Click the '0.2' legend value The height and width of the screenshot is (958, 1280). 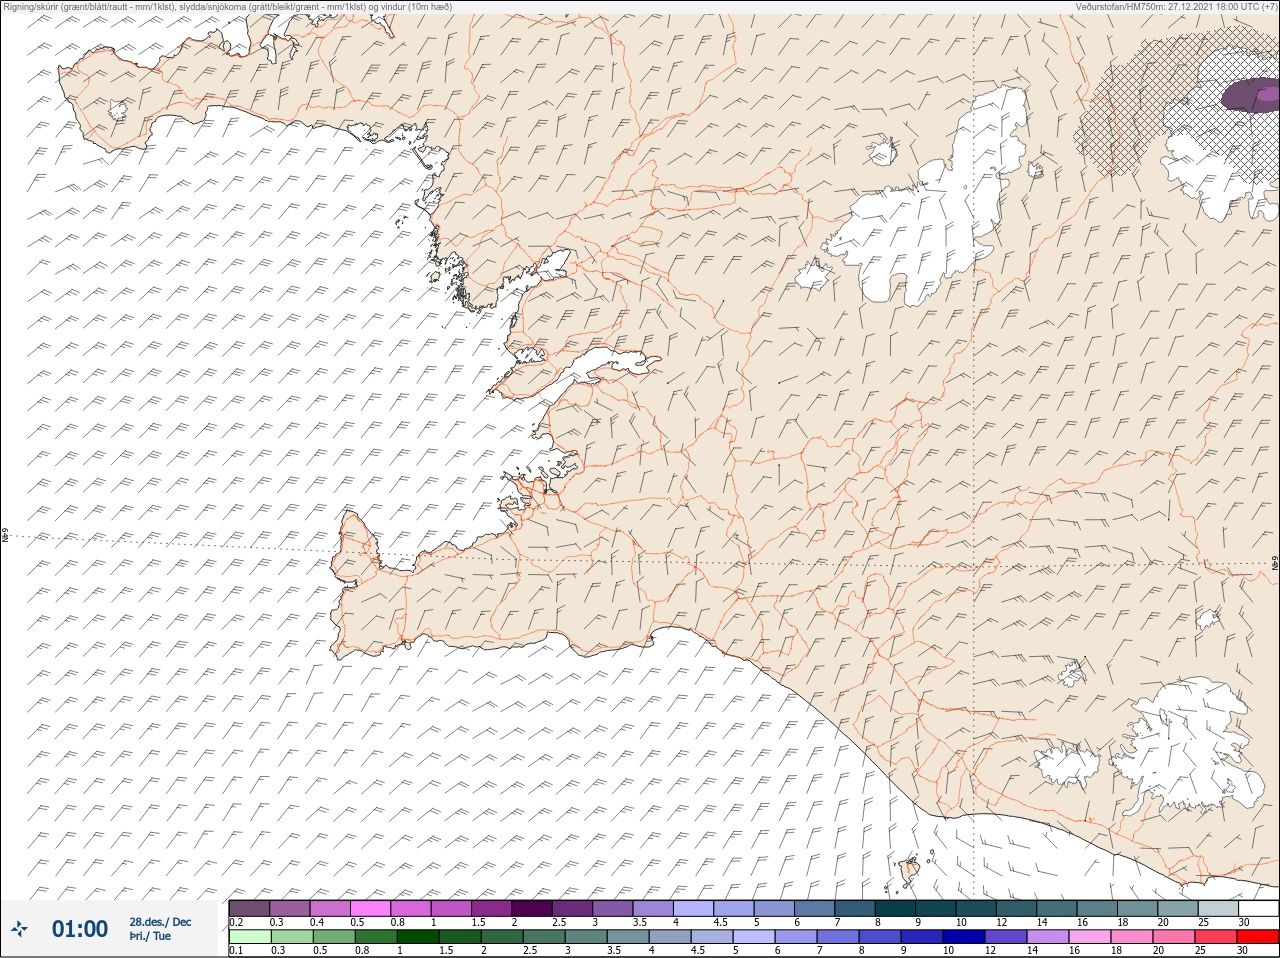pos(236,922)
